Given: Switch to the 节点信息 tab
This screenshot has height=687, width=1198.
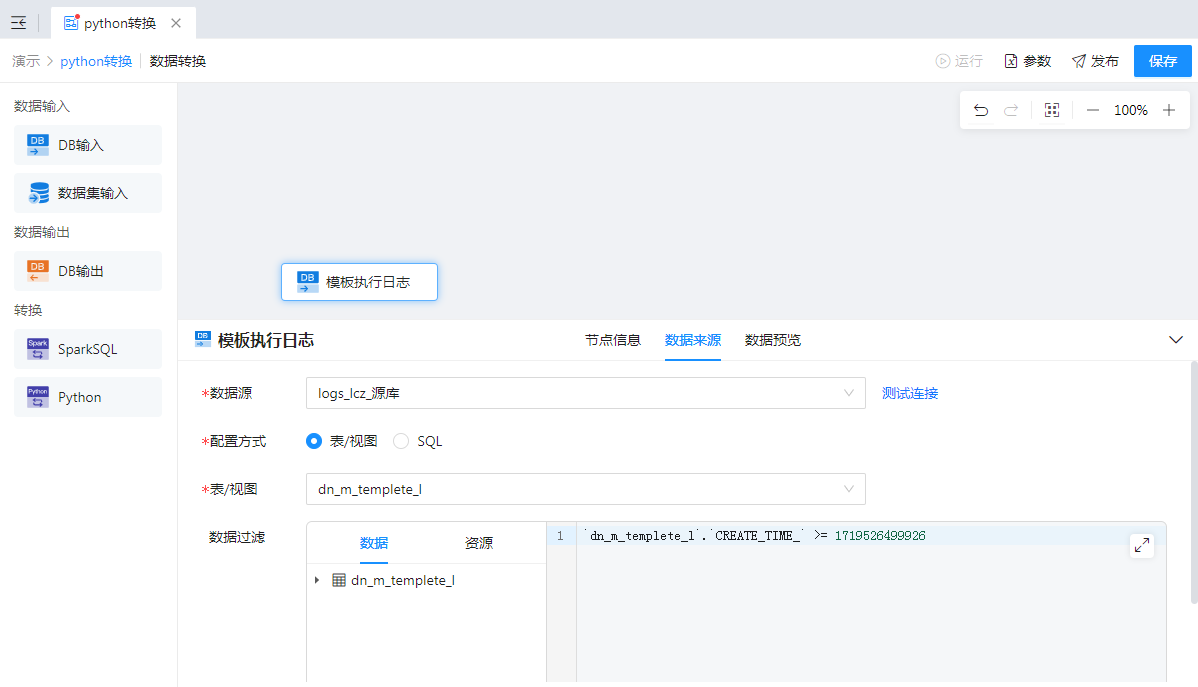Looking at the screenshot, I should point(613,340).
